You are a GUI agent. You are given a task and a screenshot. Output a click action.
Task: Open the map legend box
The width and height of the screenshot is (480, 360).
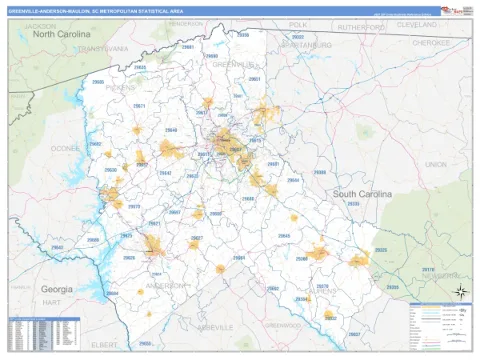click(441, 327)
